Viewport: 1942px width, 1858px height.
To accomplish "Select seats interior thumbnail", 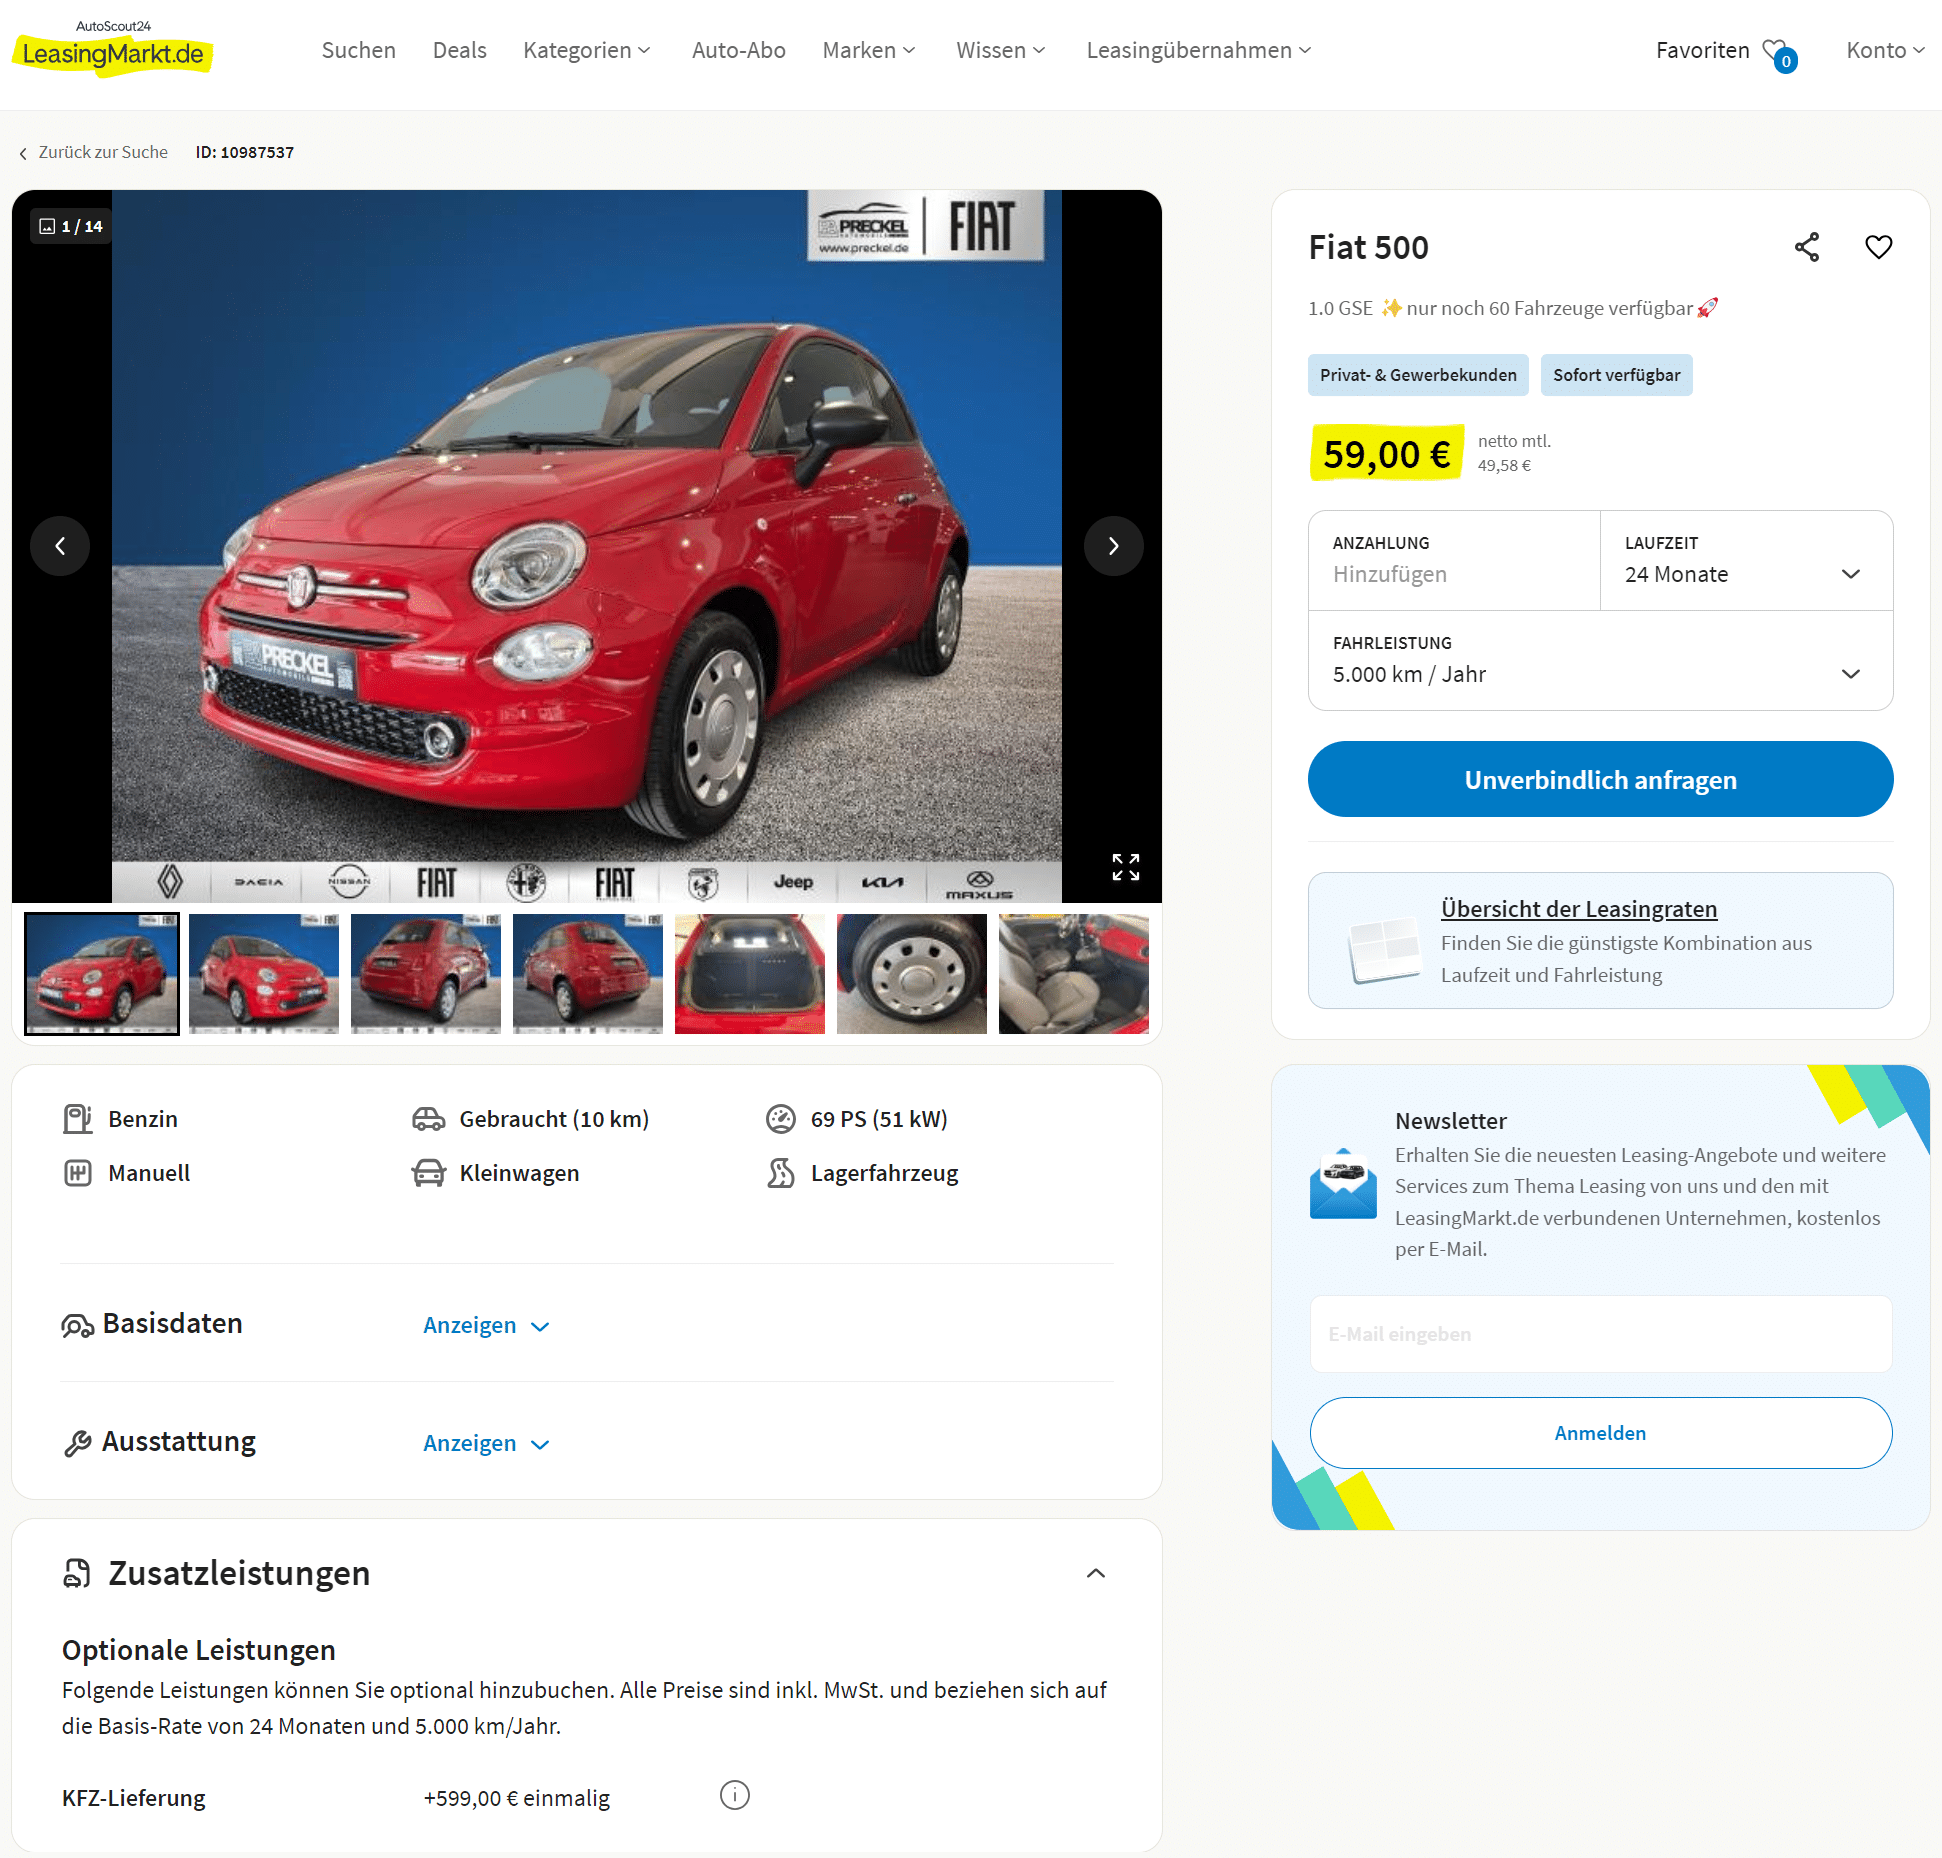I will 1074,974.
